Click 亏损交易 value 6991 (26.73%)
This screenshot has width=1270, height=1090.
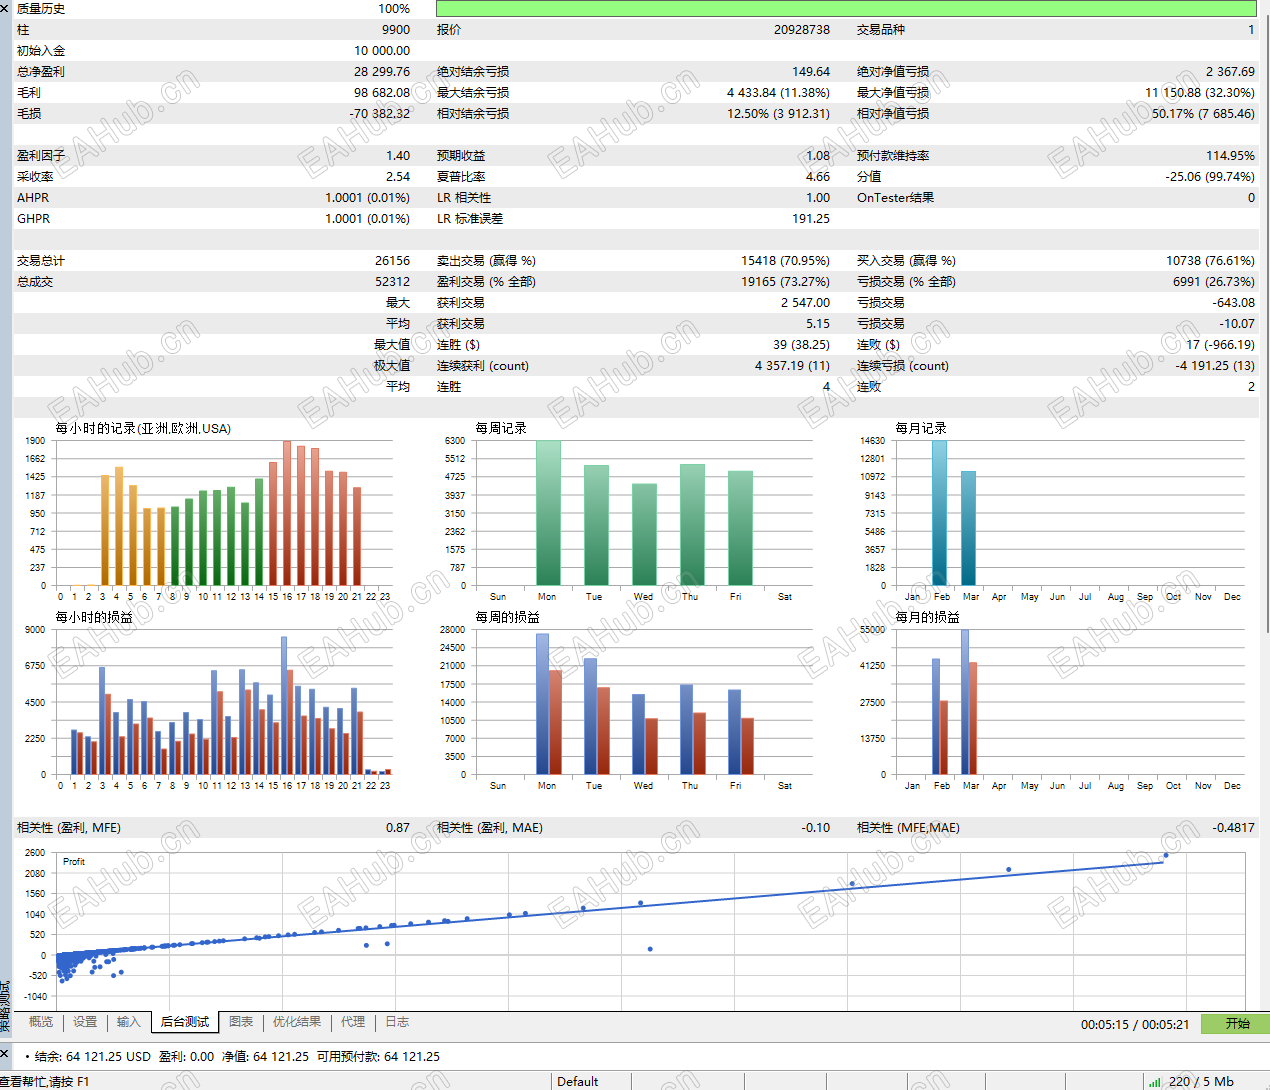(x=1213, y=282)
